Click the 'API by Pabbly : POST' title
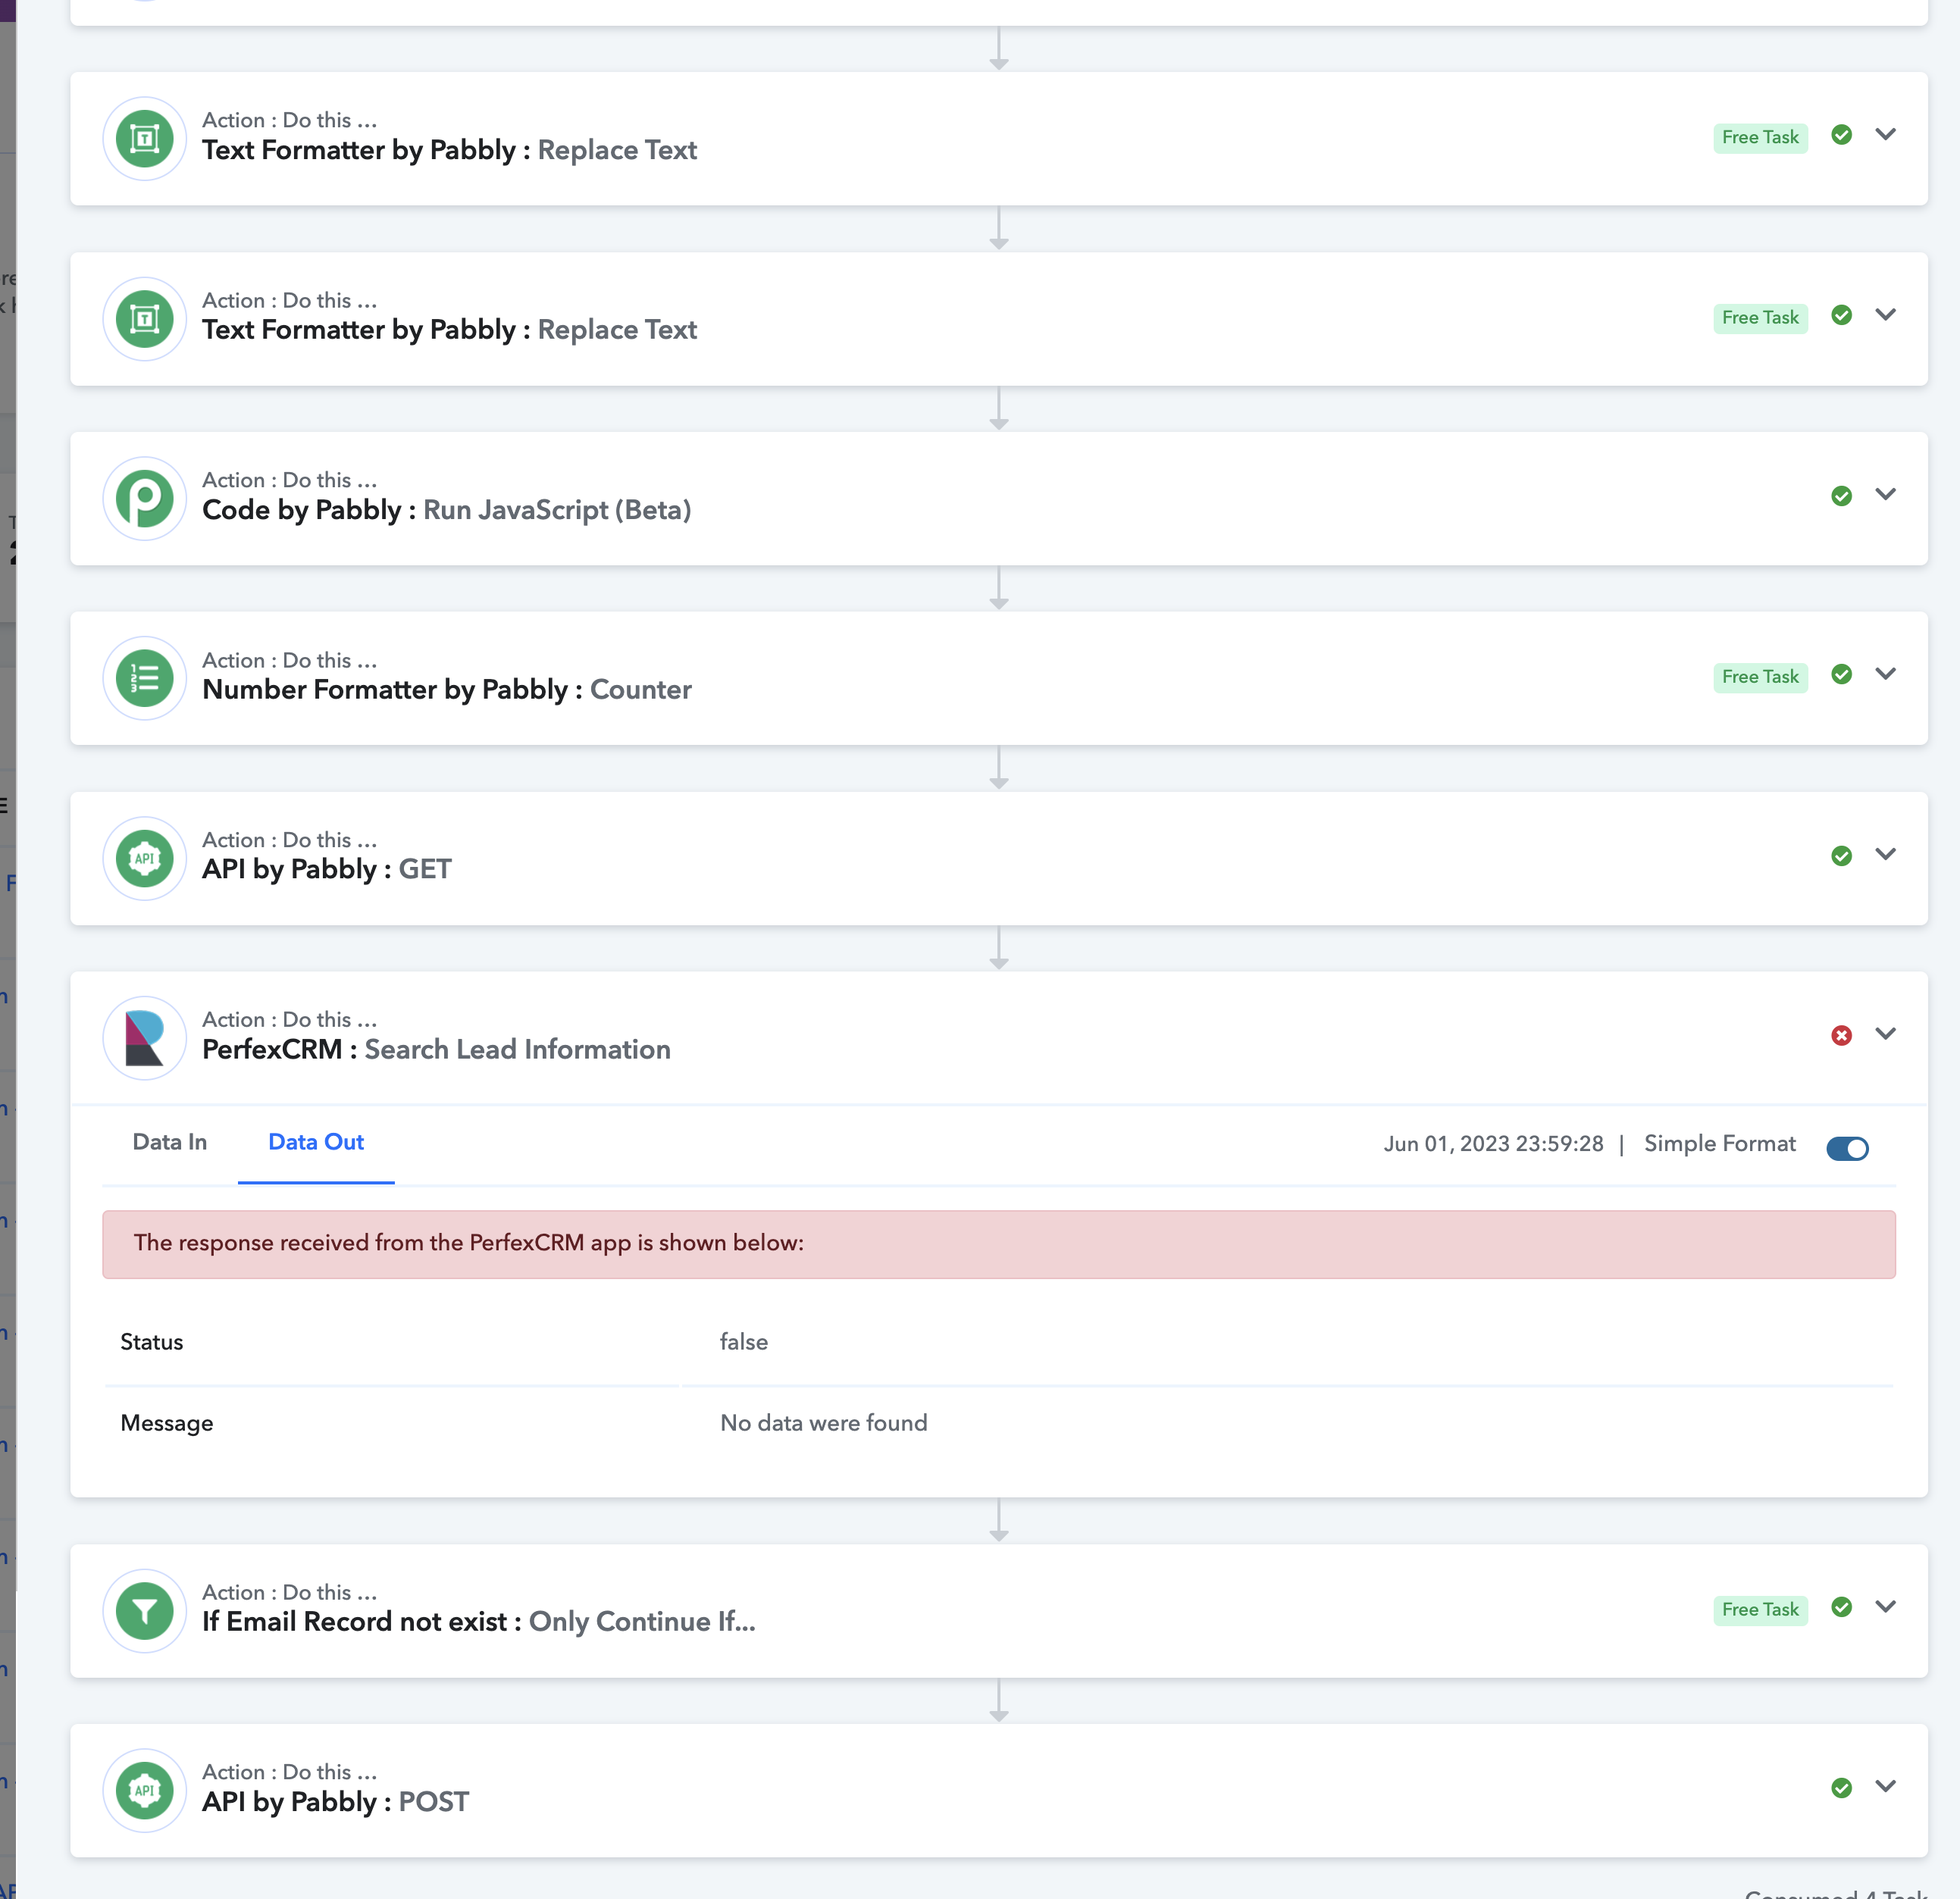Image resolution: width=1960 pixels, height=1899 pixels. [x=335, y=1802]
